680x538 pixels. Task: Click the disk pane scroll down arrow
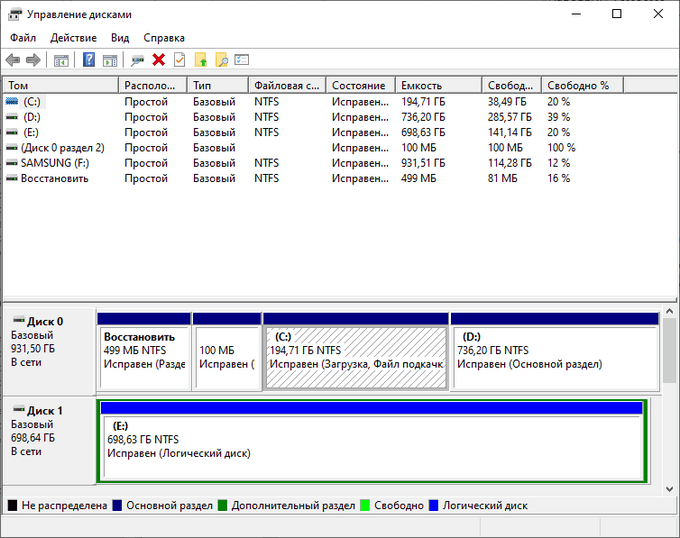(x=669, y=489)
